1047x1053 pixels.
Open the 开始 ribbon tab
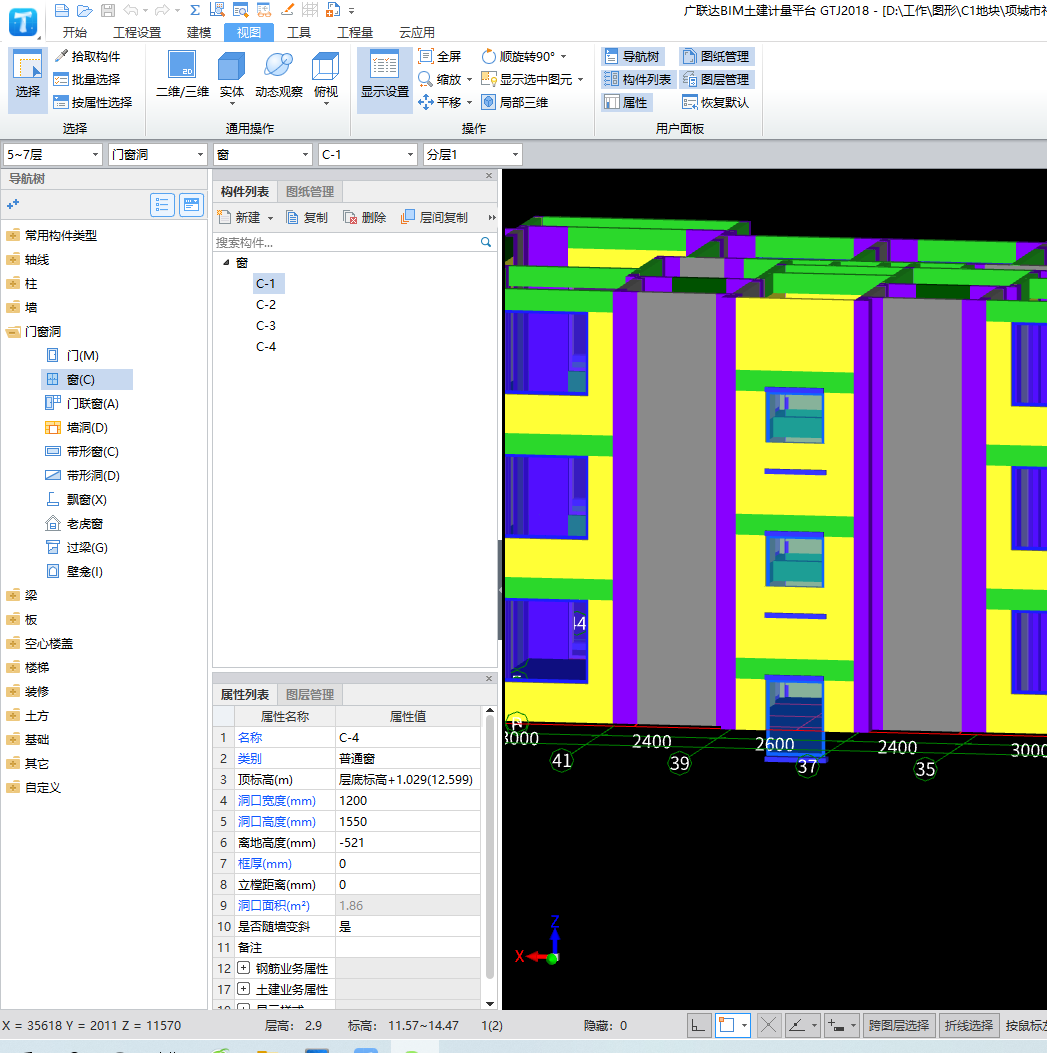75,32
